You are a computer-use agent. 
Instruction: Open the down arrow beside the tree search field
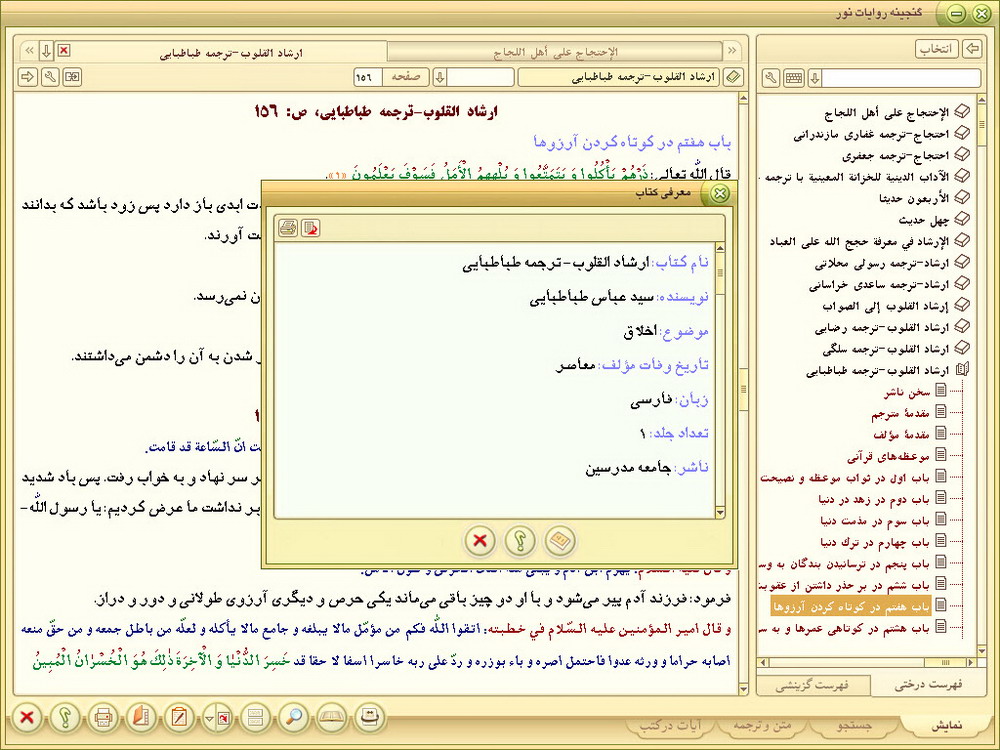coord(814,78)
